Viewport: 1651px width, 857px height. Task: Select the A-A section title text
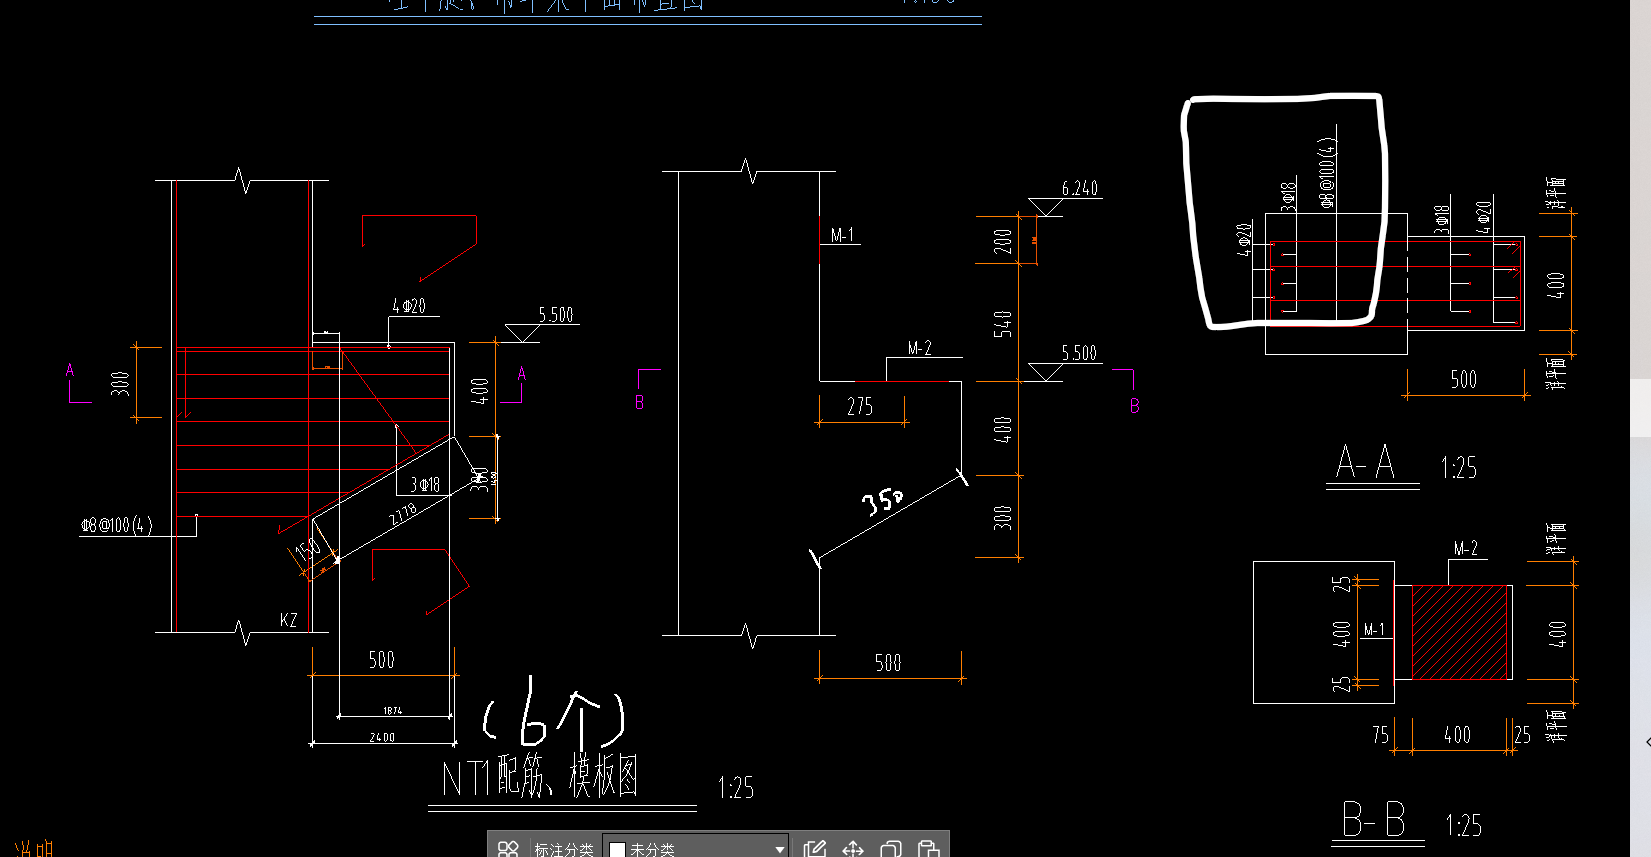click(x=1365, y=463)
